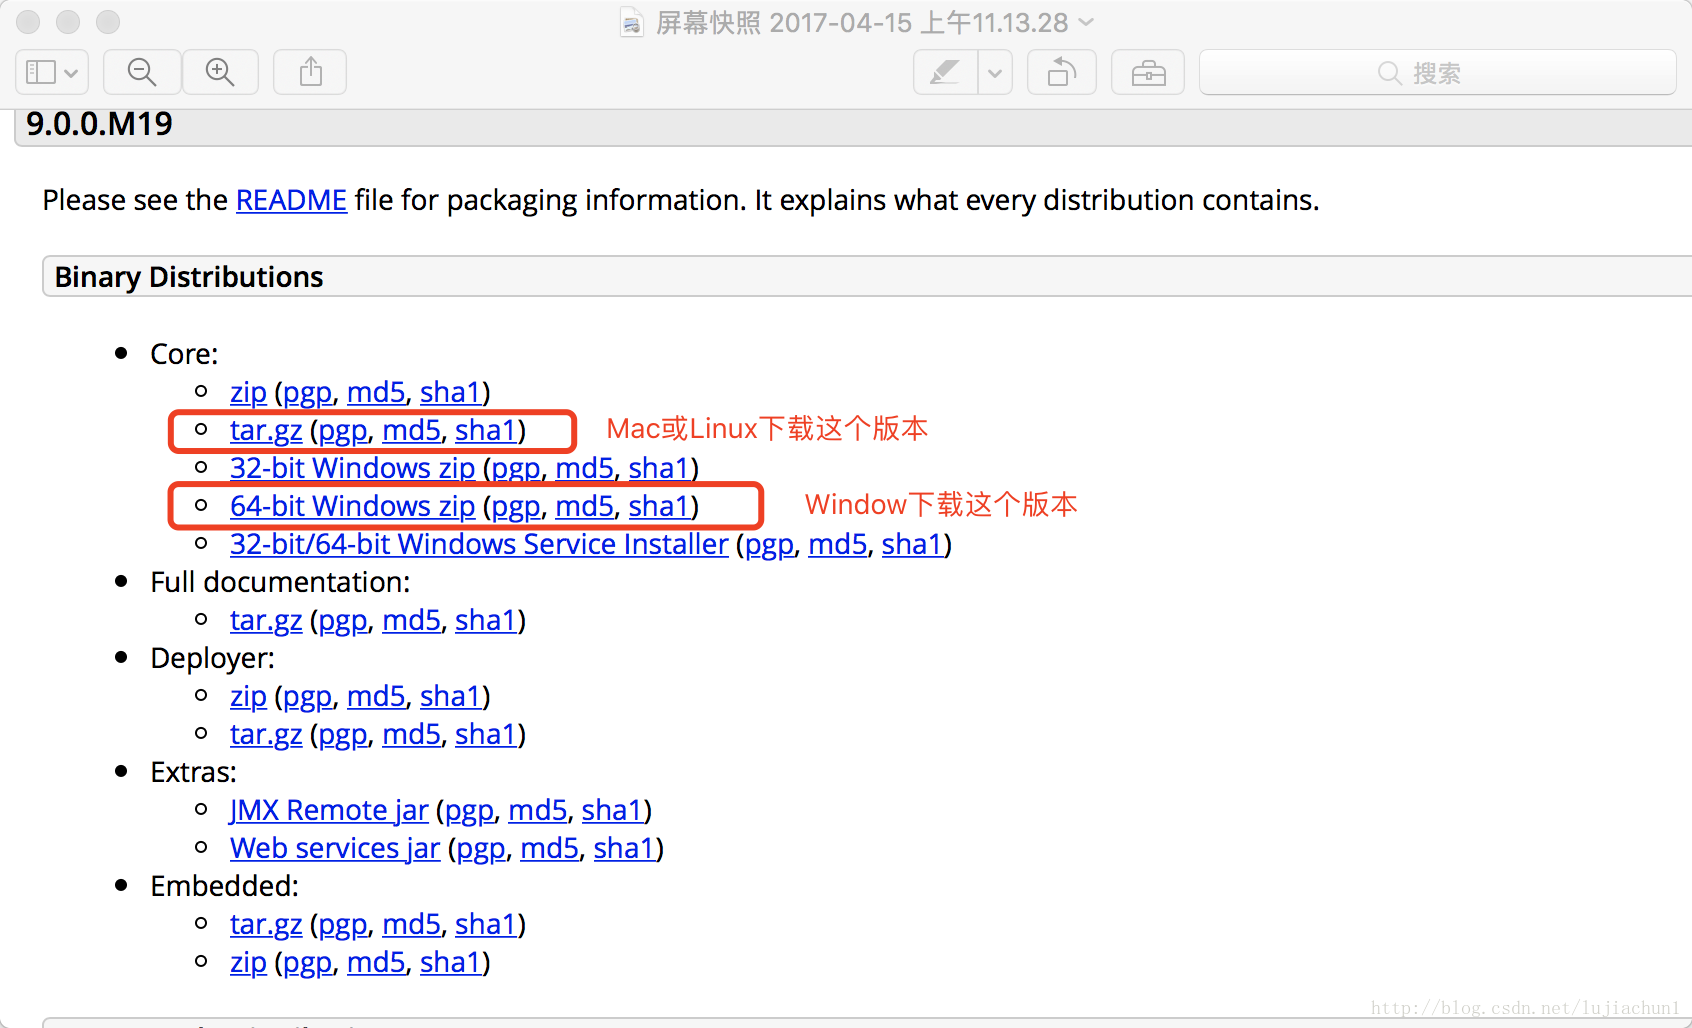Open md5 link under Full documentation
This screenshot has width=1692, height=1028.
point(411,620)
